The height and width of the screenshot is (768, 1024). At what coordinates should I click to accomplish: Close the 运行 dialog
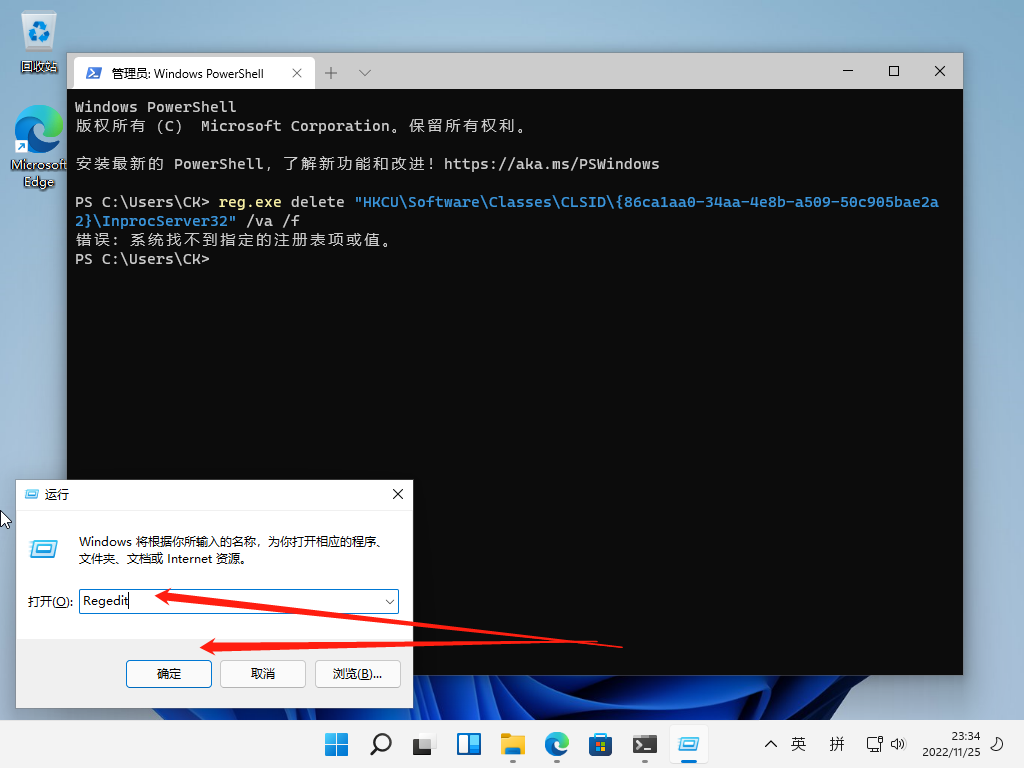tap(398, 494)
